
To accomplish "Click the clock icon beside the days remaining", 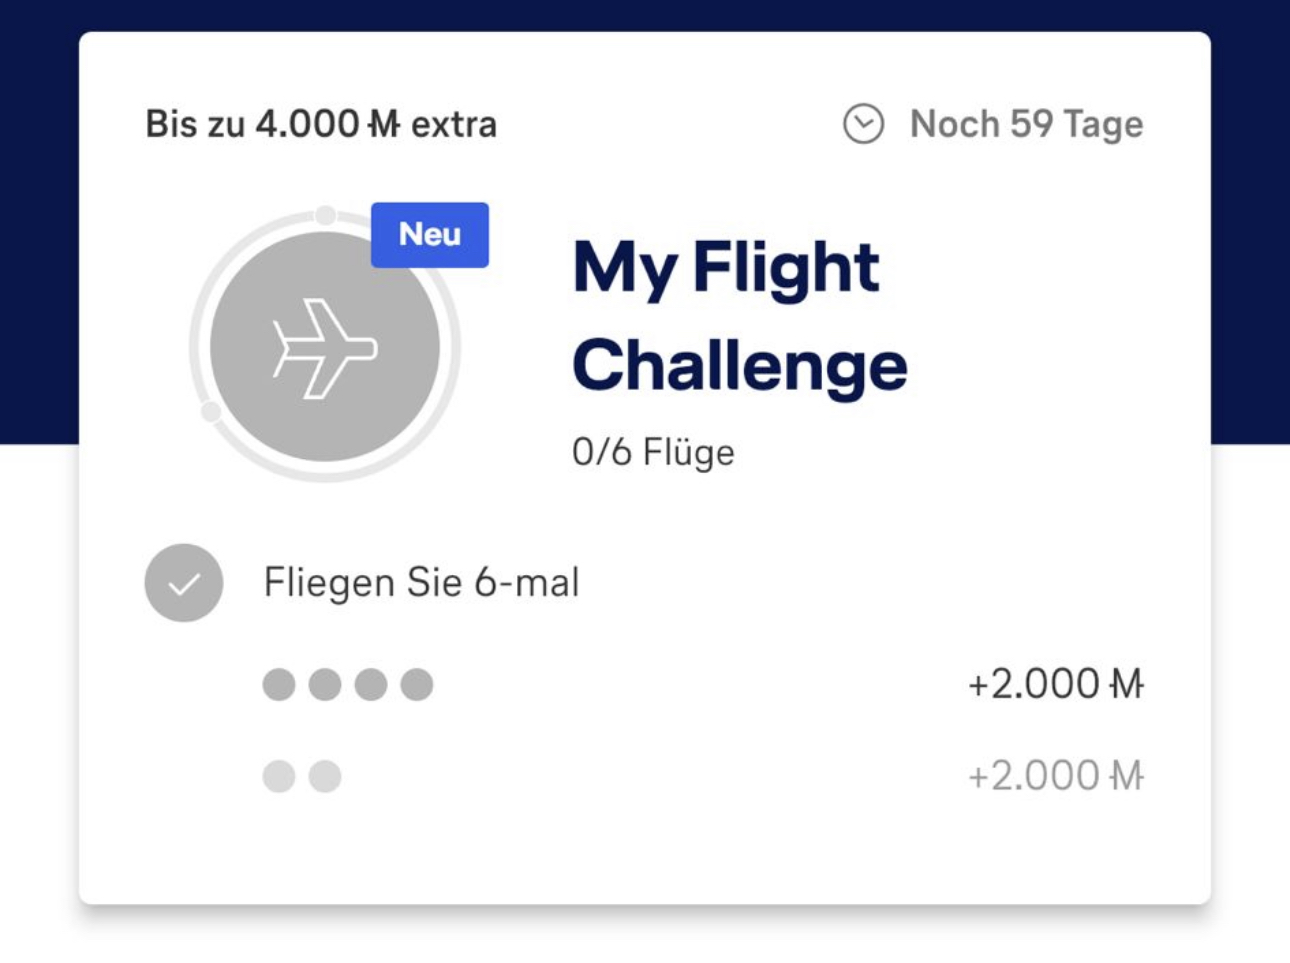I will [863, 124].
